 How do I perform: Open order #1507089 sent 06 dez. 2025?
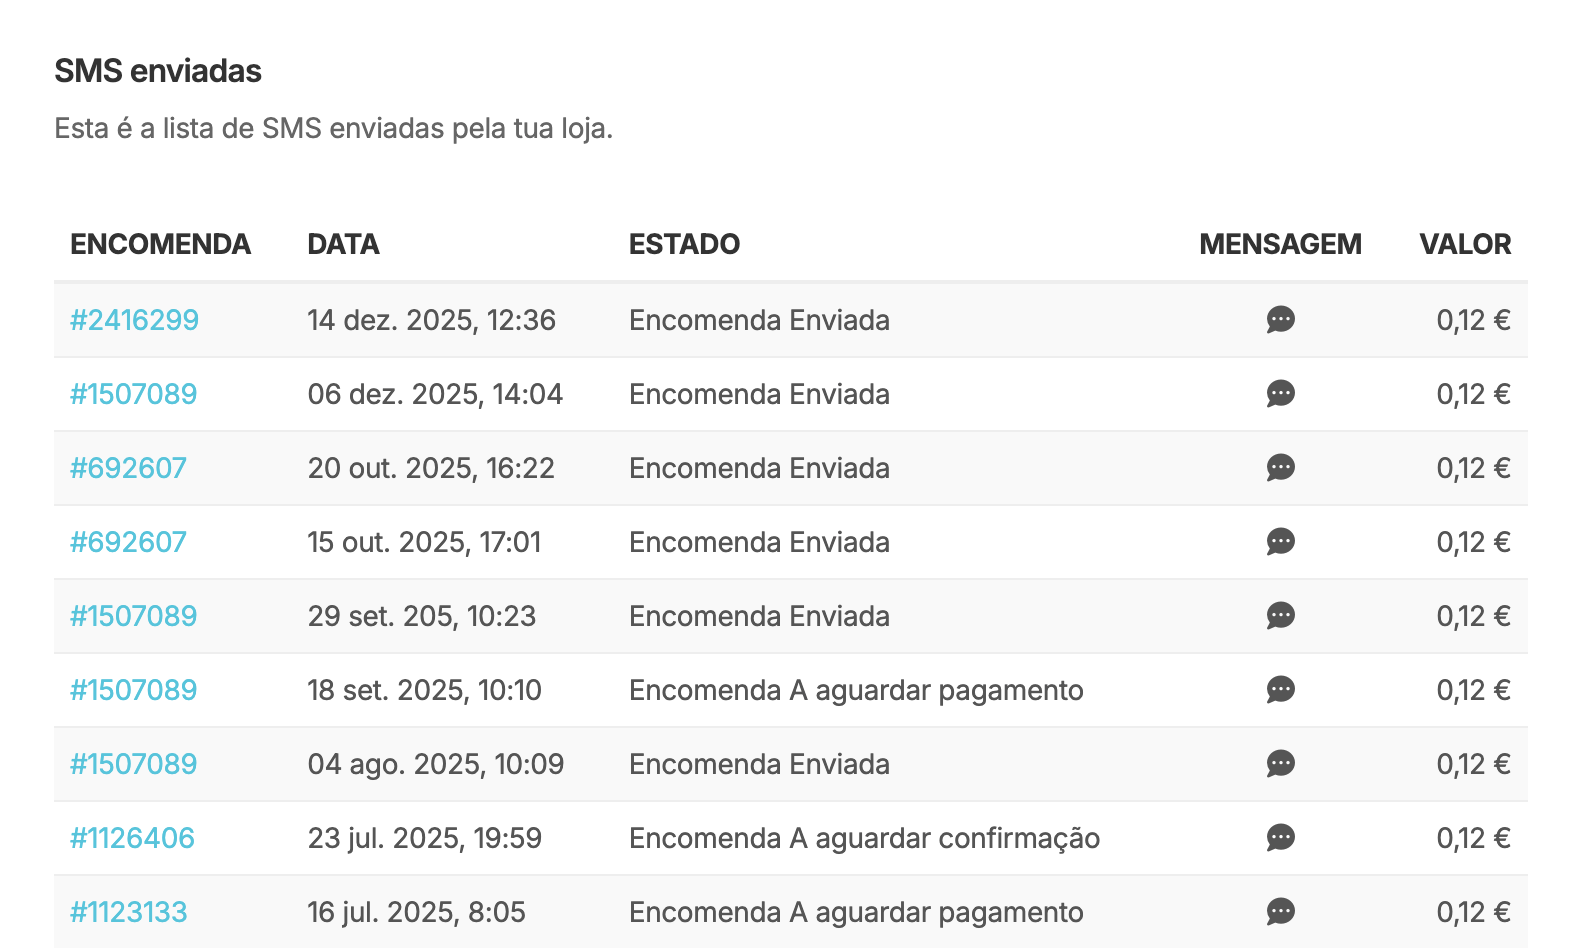tap(133, 394)
